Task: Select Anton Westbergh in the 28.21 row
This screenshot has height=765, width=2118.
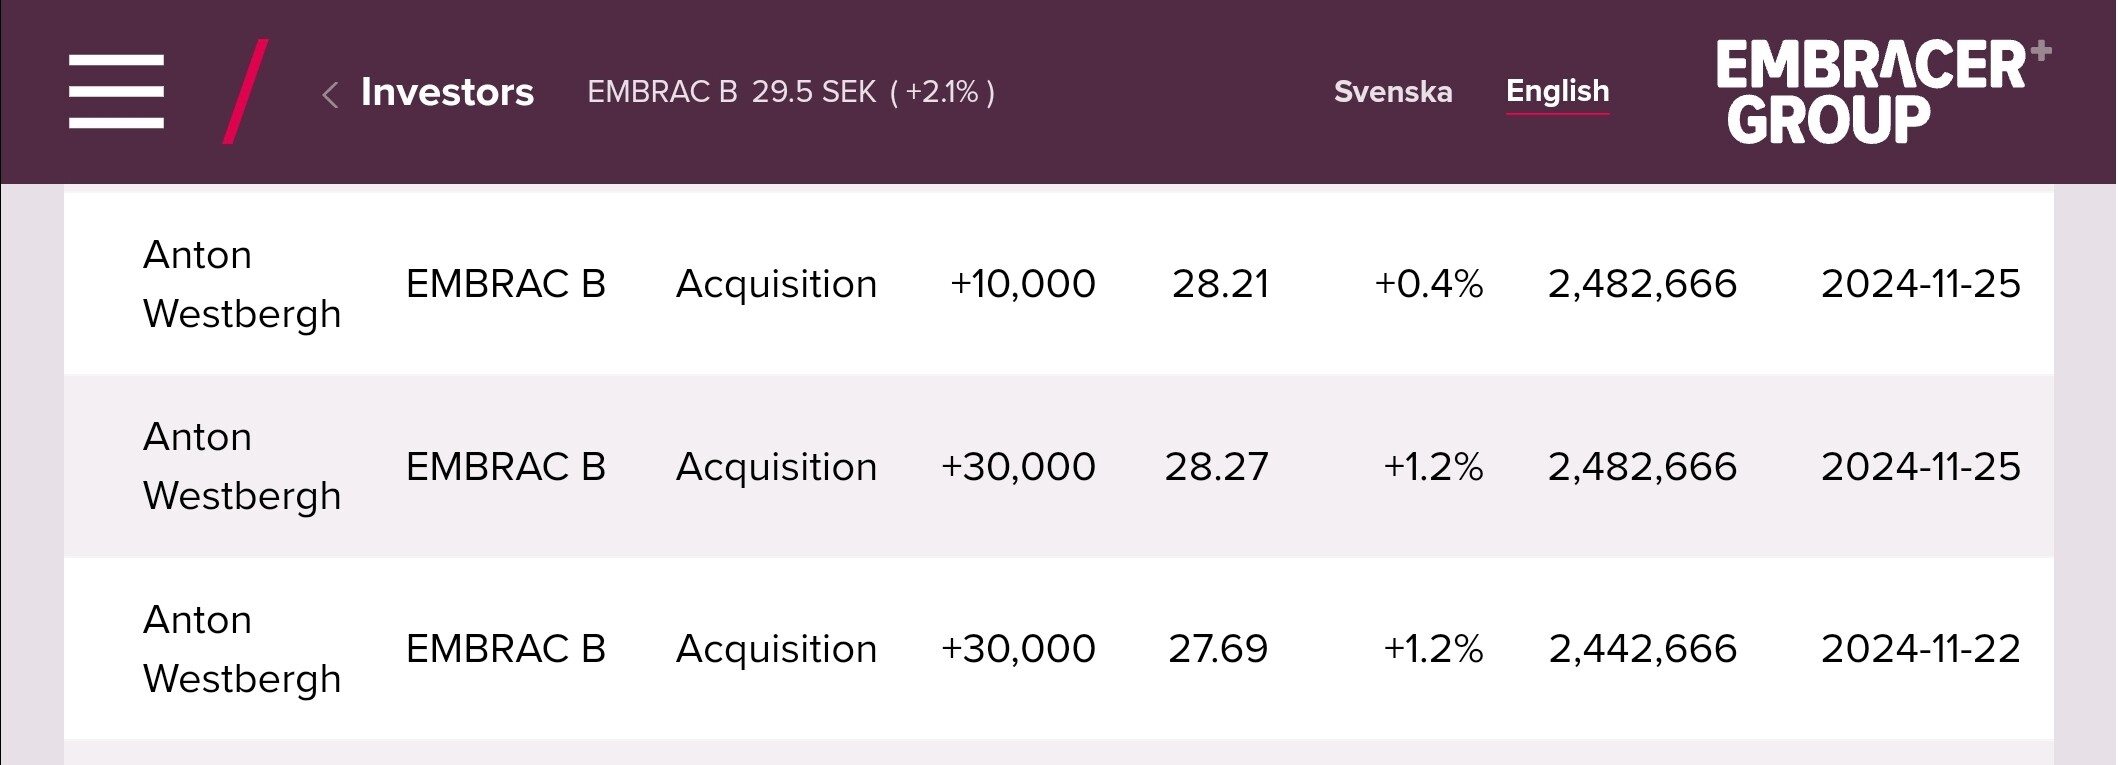Action: tap(242, 284)
